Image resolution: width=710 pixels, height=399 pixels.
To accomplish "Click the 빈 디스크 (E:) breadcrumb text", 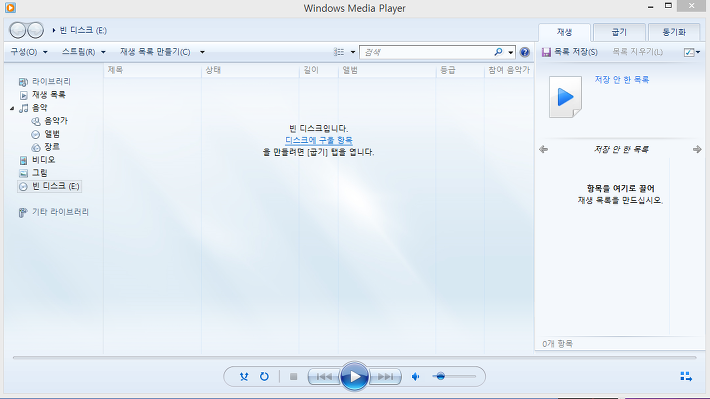I will 83,30.
